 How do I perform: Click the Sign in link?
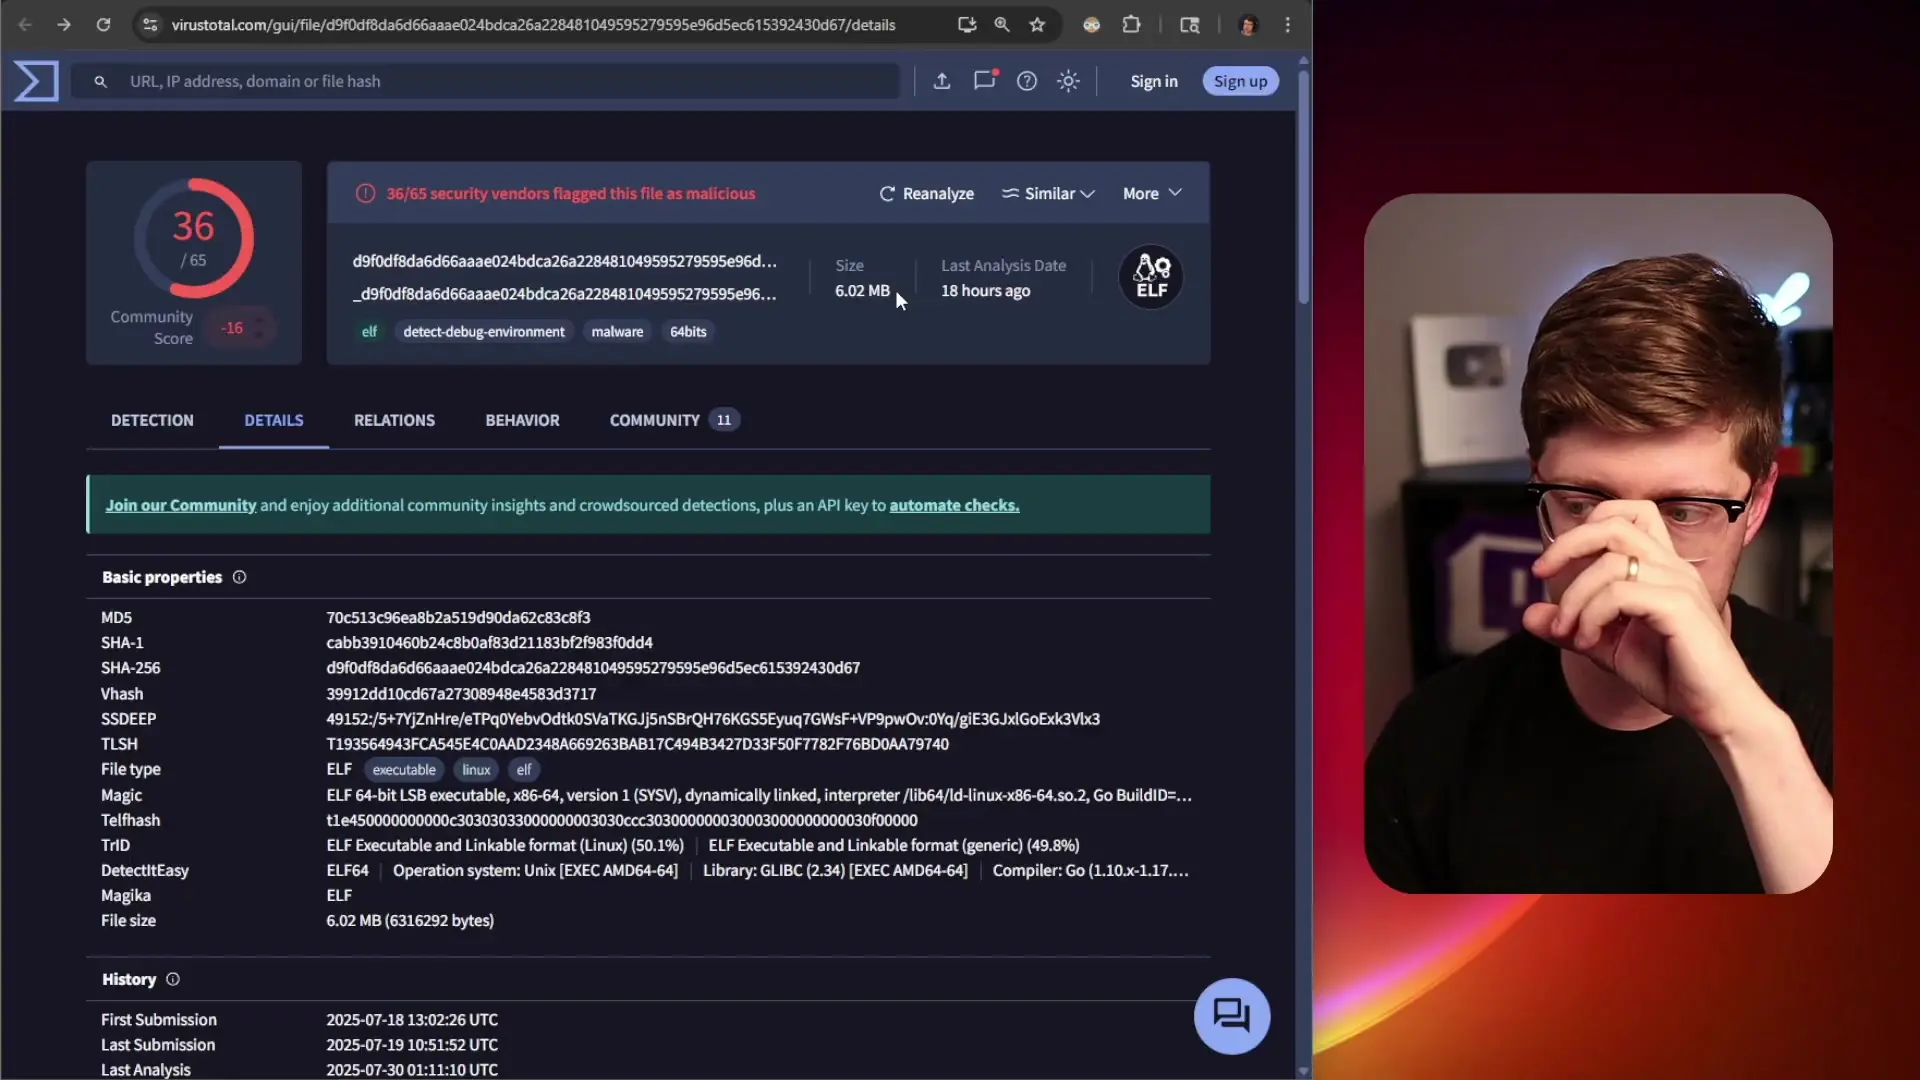click(1154, 81)
